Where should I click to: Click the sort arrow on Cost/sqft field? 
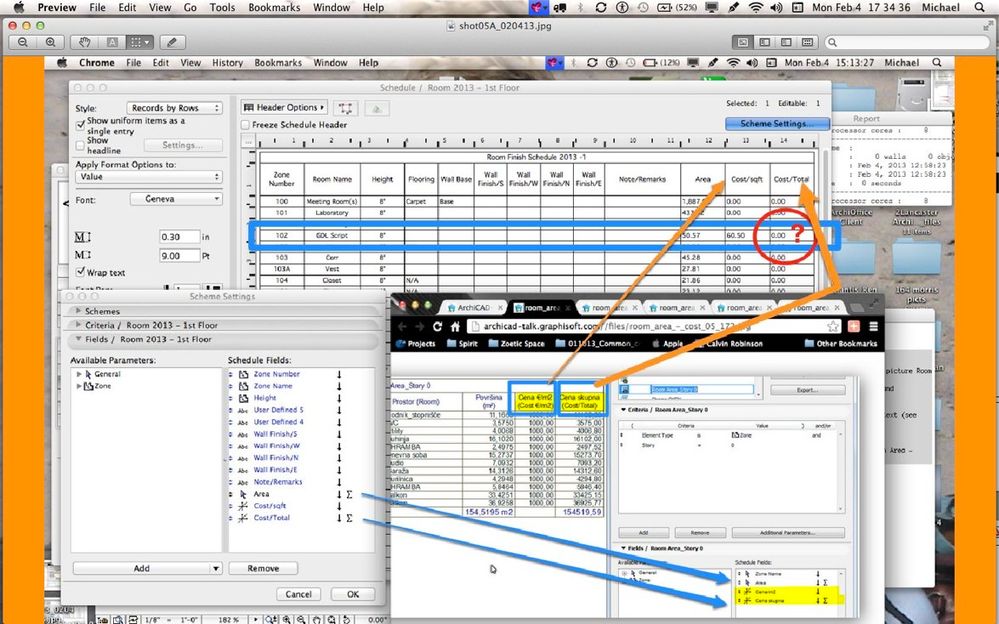coord(339,506)
